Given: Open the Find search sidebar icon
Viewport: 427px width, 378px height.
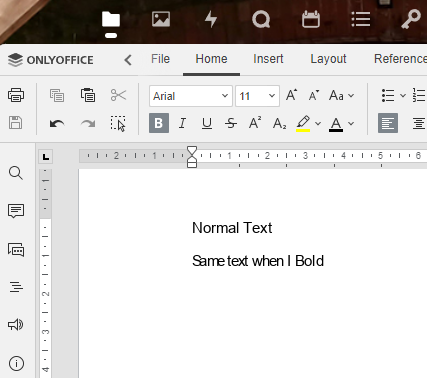Looking at the screenshot, I should pos(16,173).
